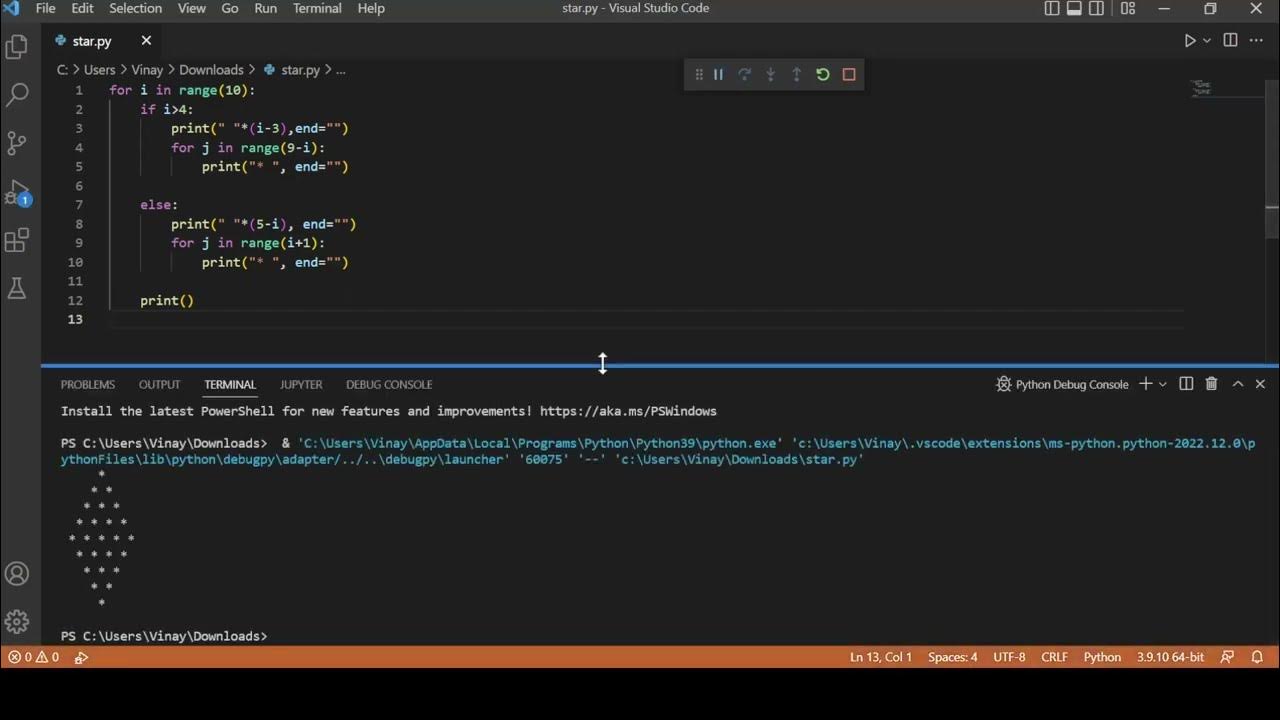The width and height of the screenshot is (1280, 720).
Task: Expand the run file dropdown arrow
Action: (x=1207, y=41)
